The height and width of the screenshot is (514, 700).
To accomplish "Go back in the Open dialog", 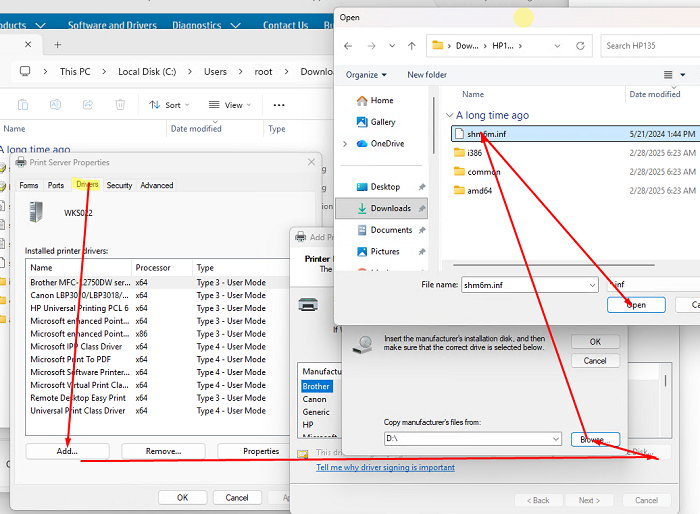I will pos(348,46).
